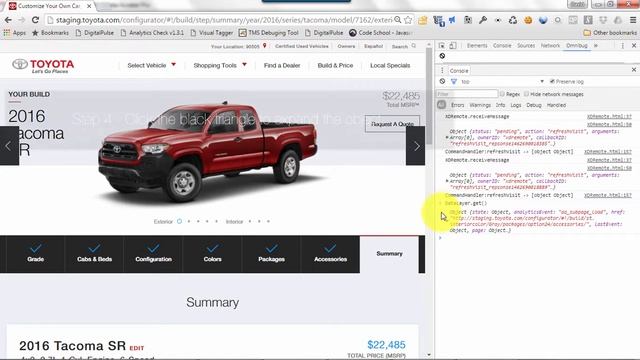Image resolution: width=640 pixels, height=360 pixels.
Task: Filter console to Warnings only
Action: 480,105
